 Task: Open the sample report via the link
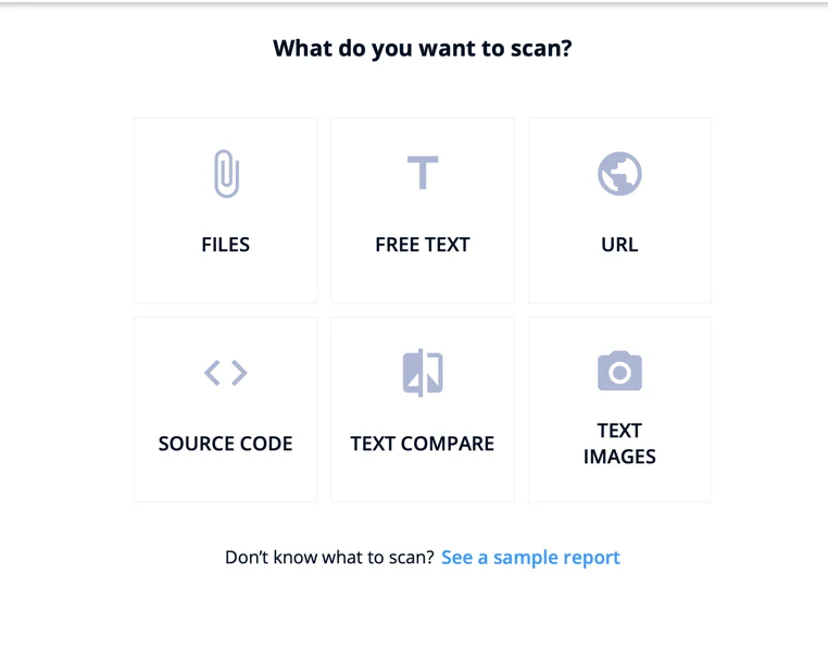pos(531,557)
